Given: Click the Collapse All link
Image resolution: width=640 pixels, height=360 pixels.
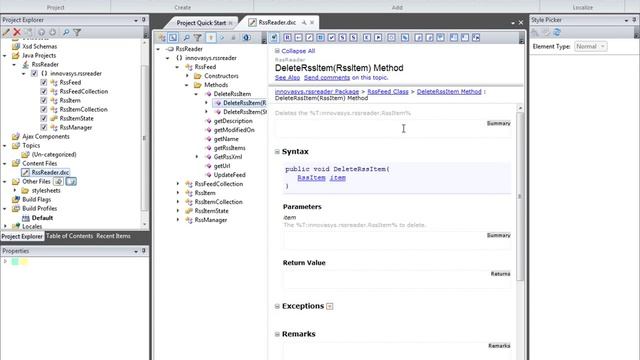Looking at the screenshot, I should tap(298, 51).
